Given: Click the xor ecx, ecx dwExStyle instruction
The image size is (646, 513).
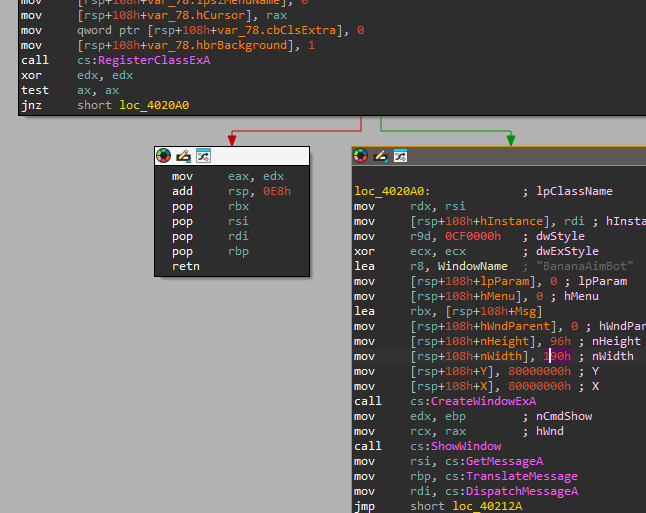Looking at the screenshot, I should coord(410,251).
